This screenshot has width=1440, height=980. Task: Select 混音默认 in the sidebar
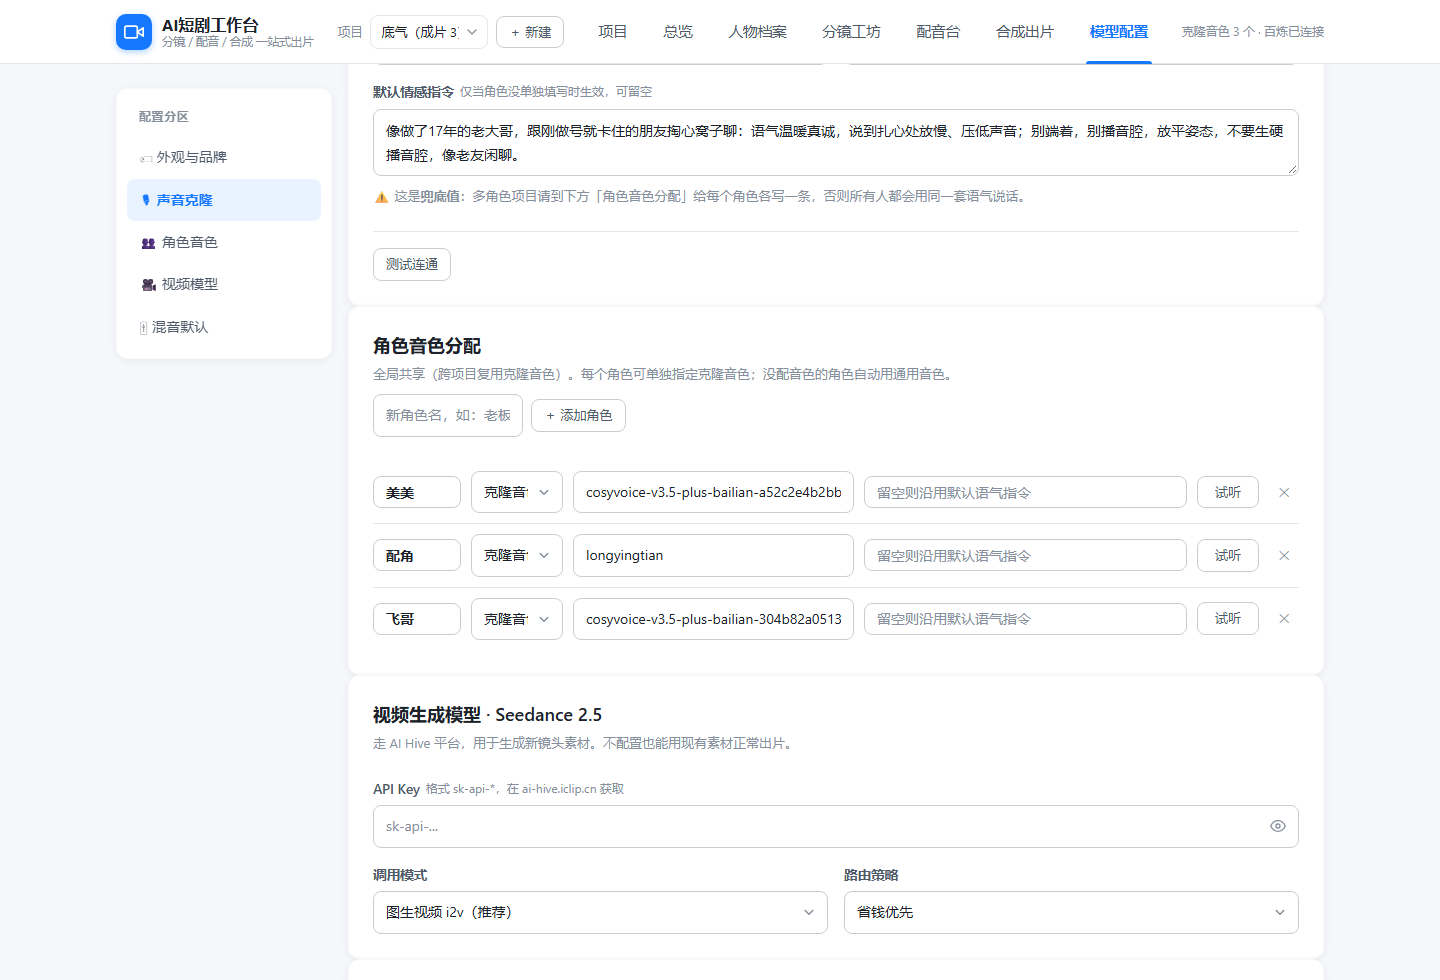[x=224, y=327]
